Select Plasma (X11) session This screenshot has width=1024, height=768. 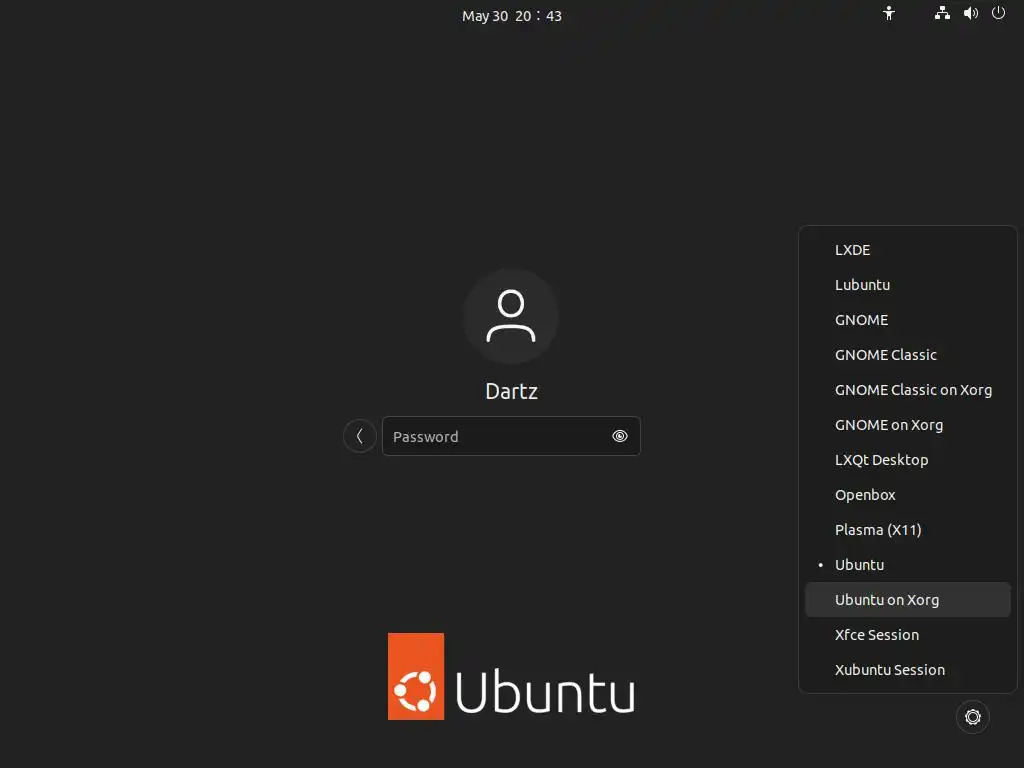pyautogui.click(x=908, y=530)
